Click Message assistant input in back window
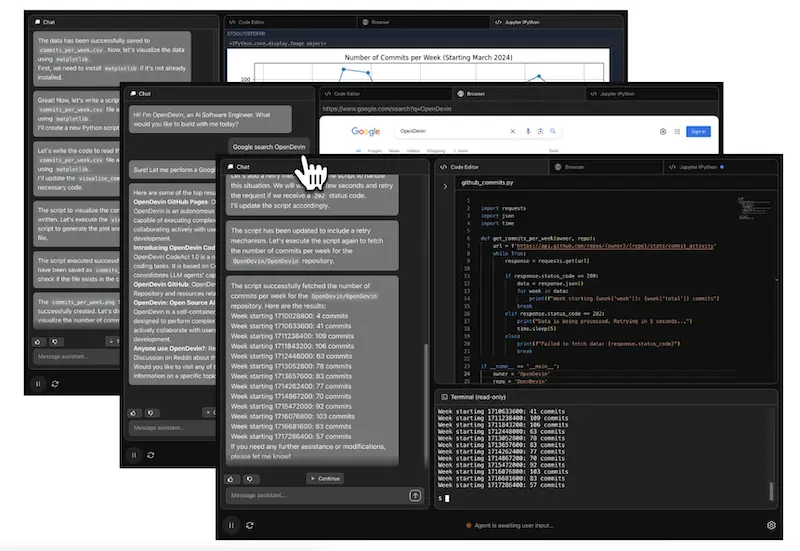The width and height of the screenshot is (800, 551). pyautogui.click(x=77, y=357)
